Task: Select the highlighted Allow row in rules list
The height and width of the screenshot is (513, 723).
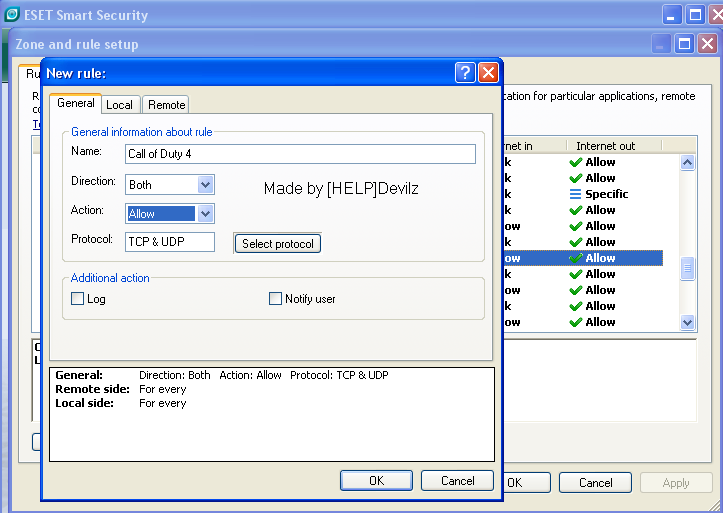Action: click(583, 258)
